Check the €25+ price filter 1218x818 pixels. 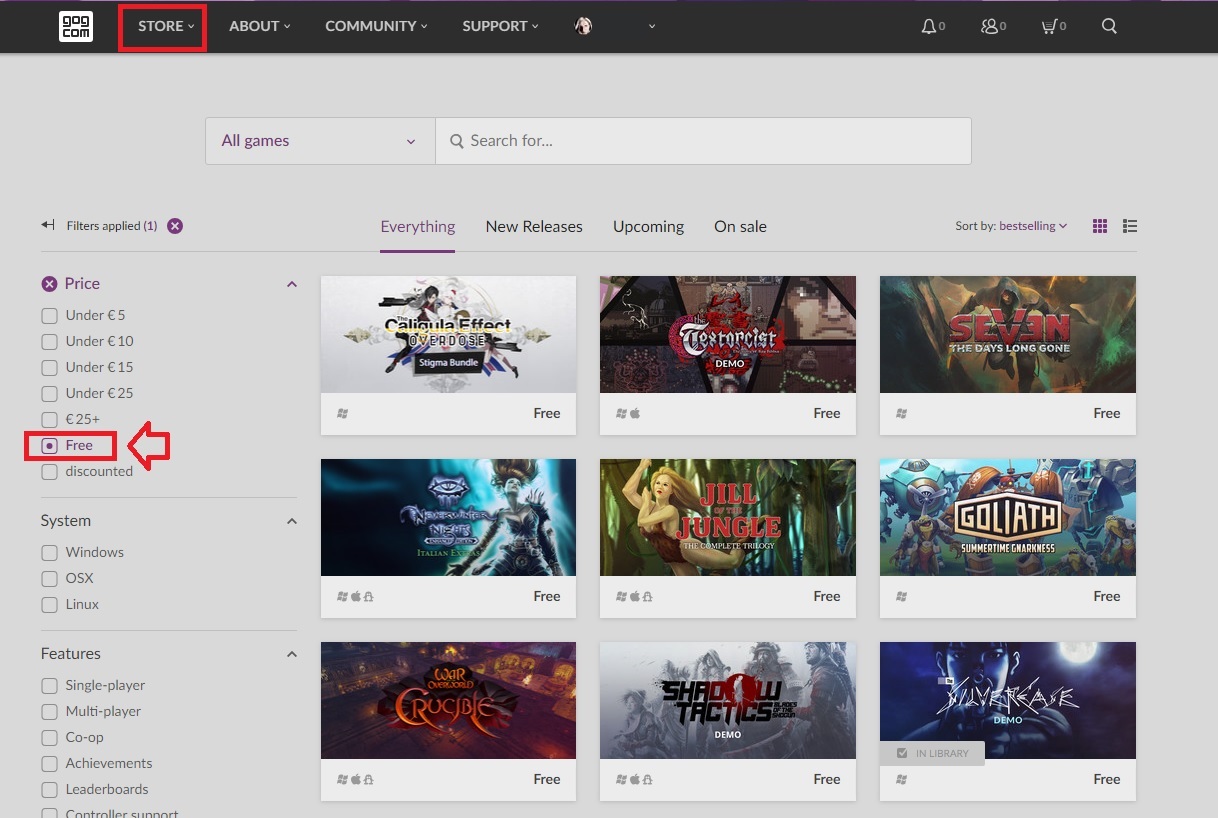coord(49,420)
